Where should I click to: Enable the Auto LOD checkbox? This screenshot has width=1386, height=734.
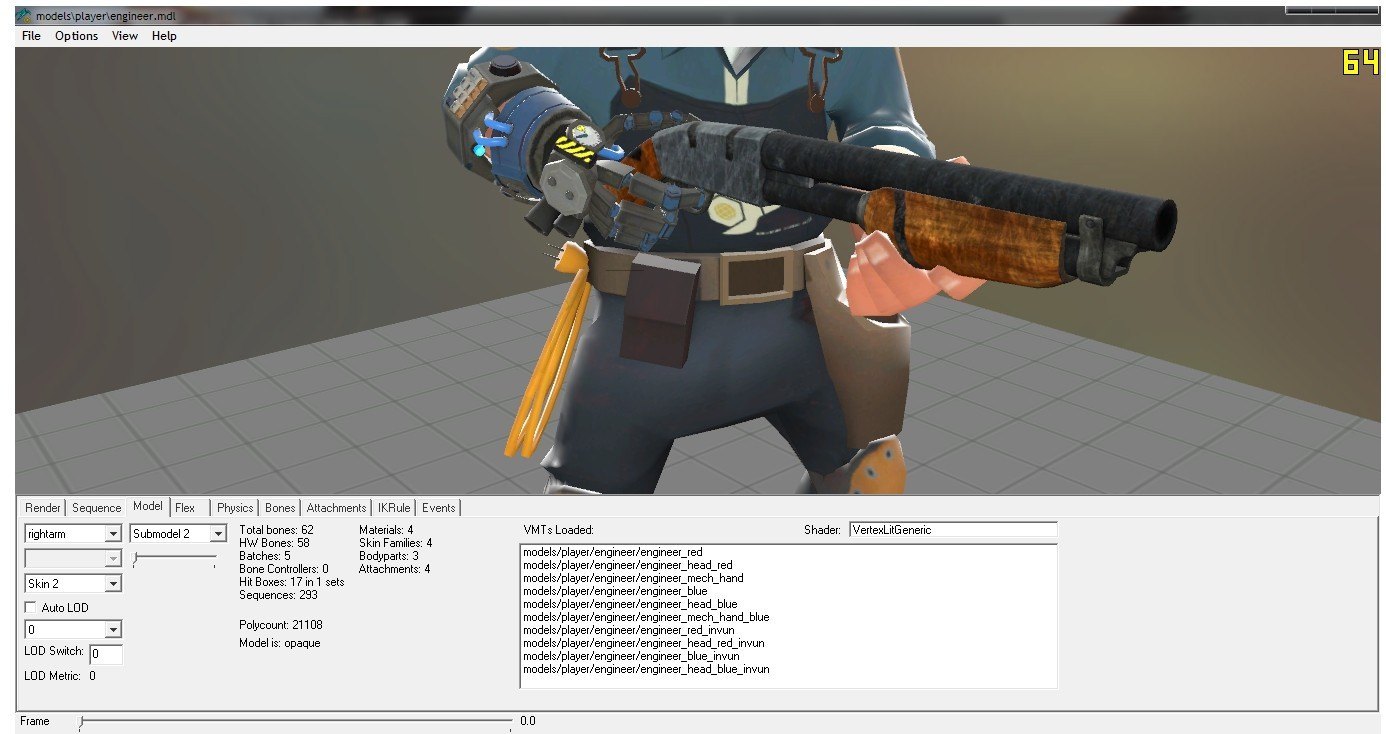pyautogui.click(x=31, y=608)
